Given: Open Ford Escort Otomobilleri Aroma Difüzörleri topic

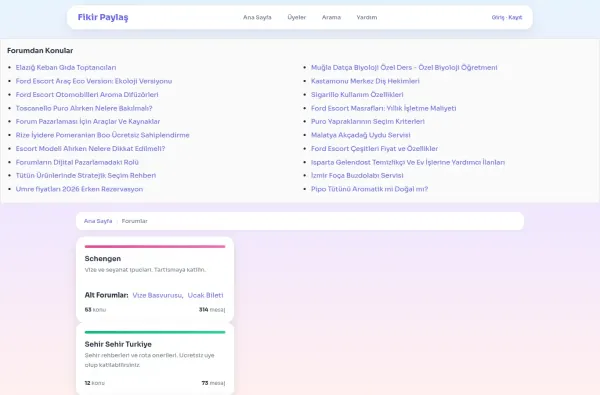Looking at the screenshot, I should (87, 95).
